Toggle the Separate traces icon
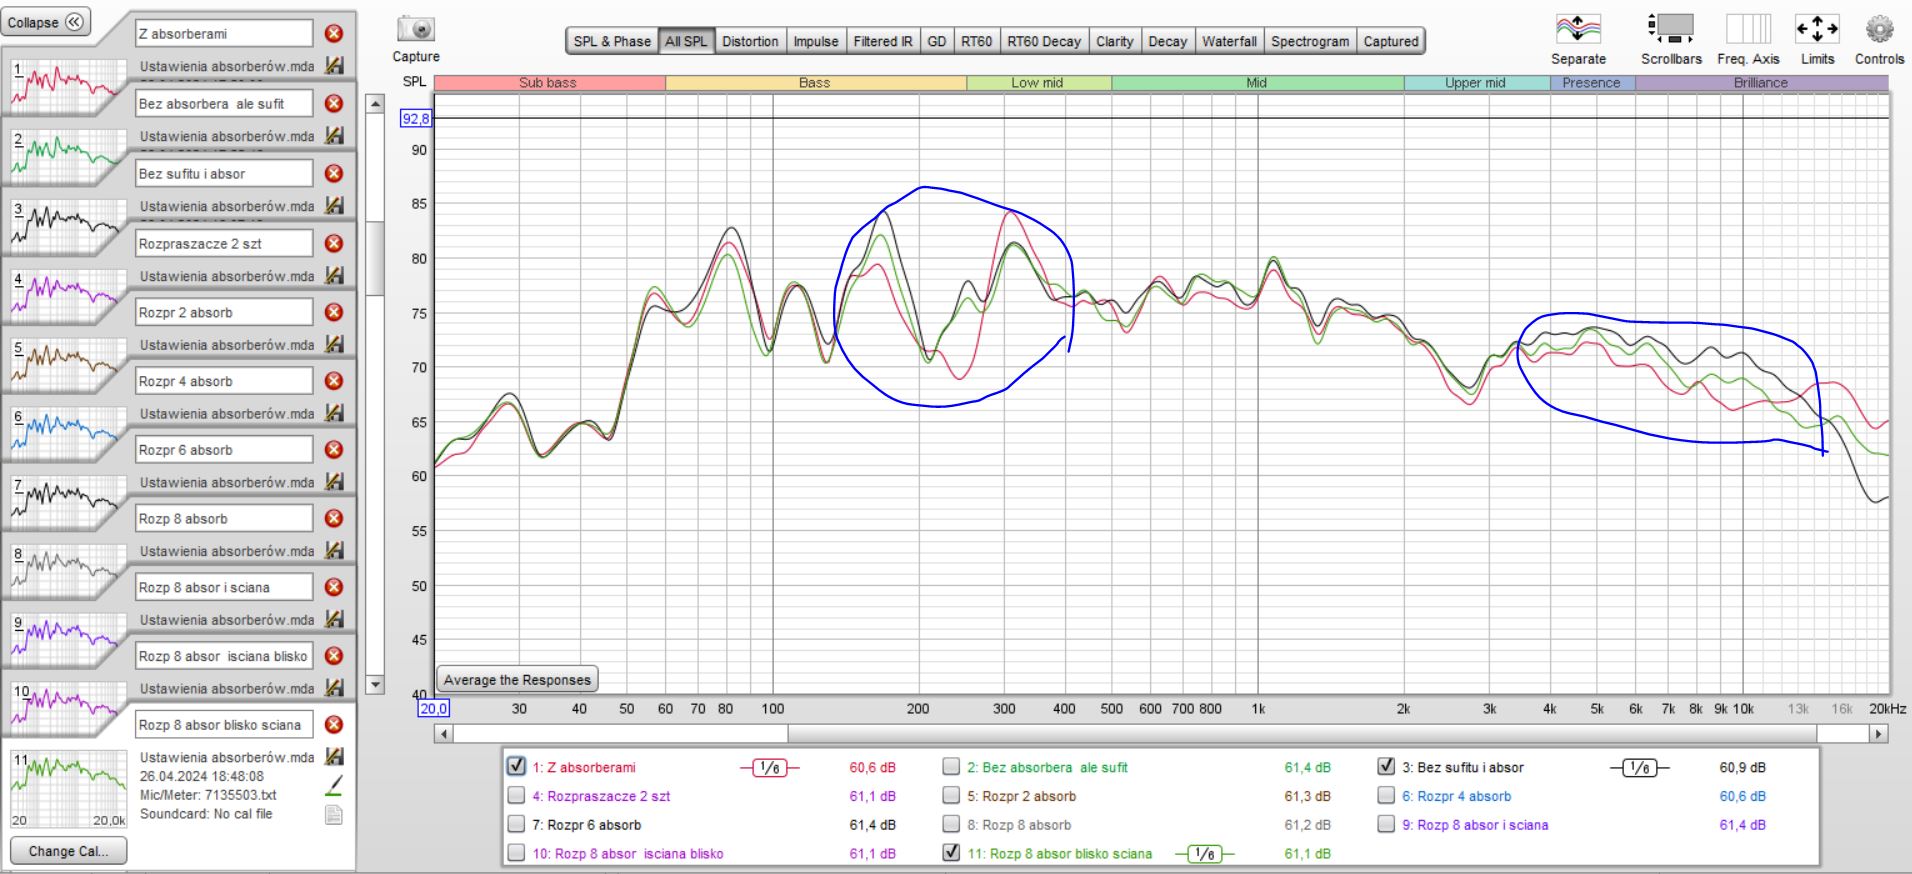 coord(1578,28)
